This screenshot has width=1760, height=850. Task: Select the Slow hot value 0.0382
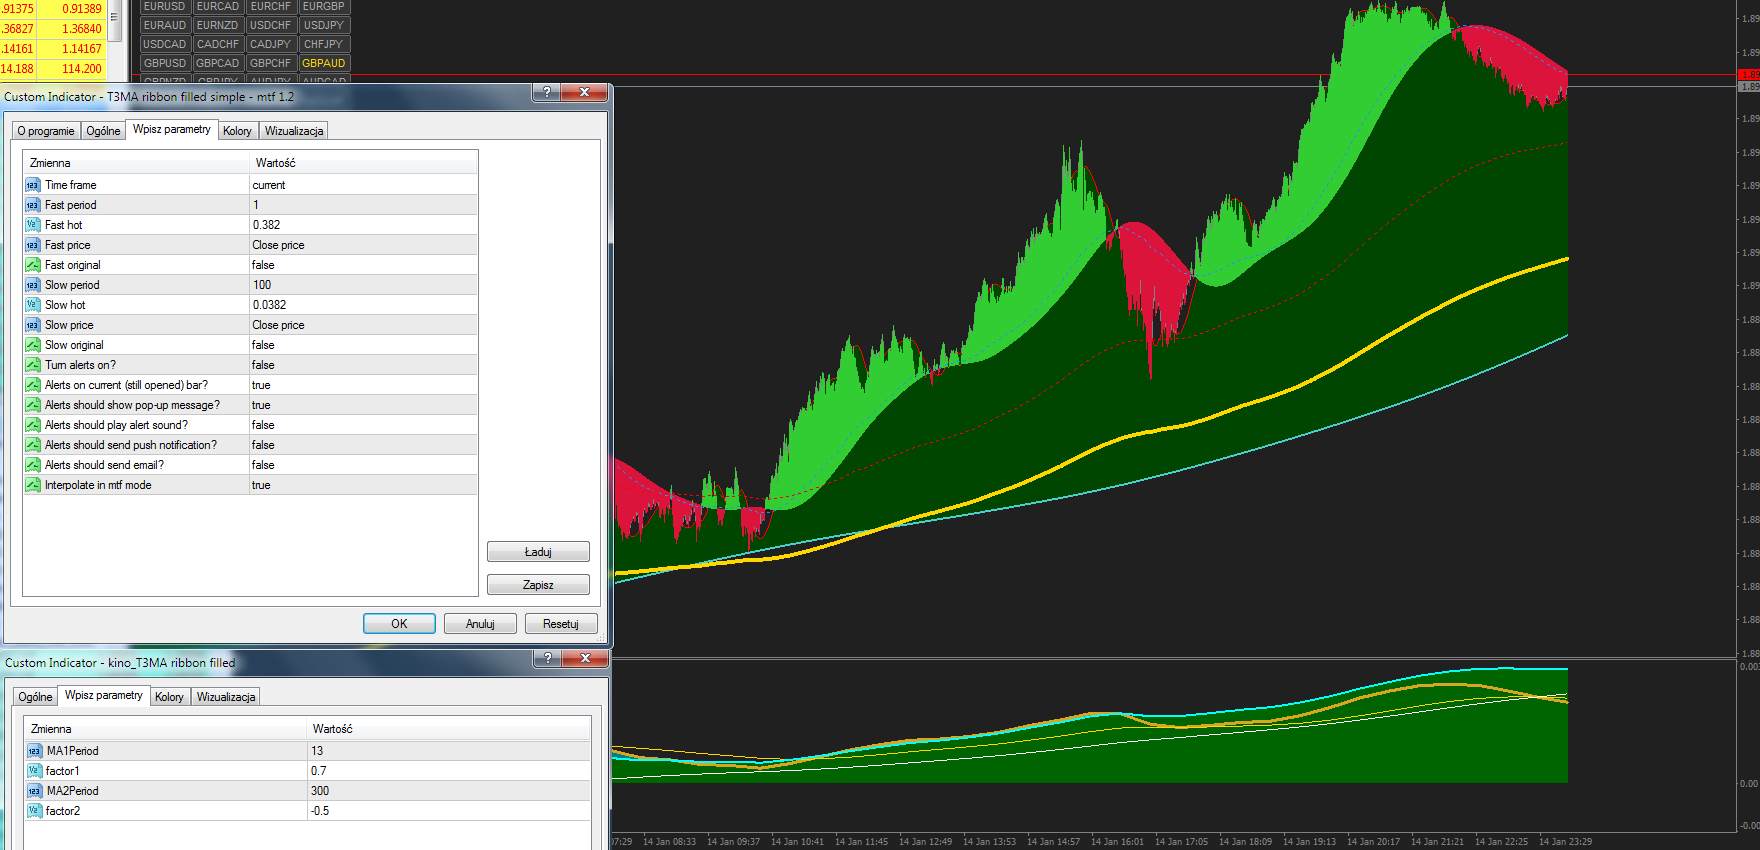269,305
